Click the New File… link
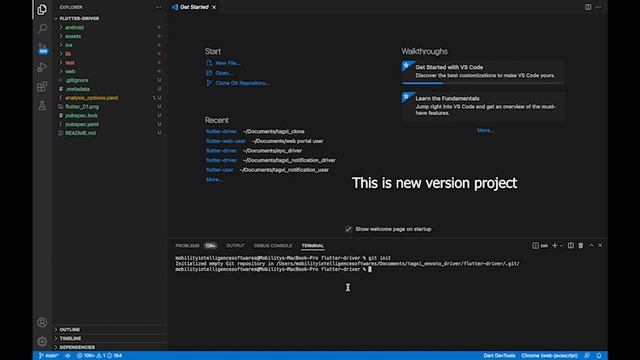Screen dimensions: 640x360 228,63
